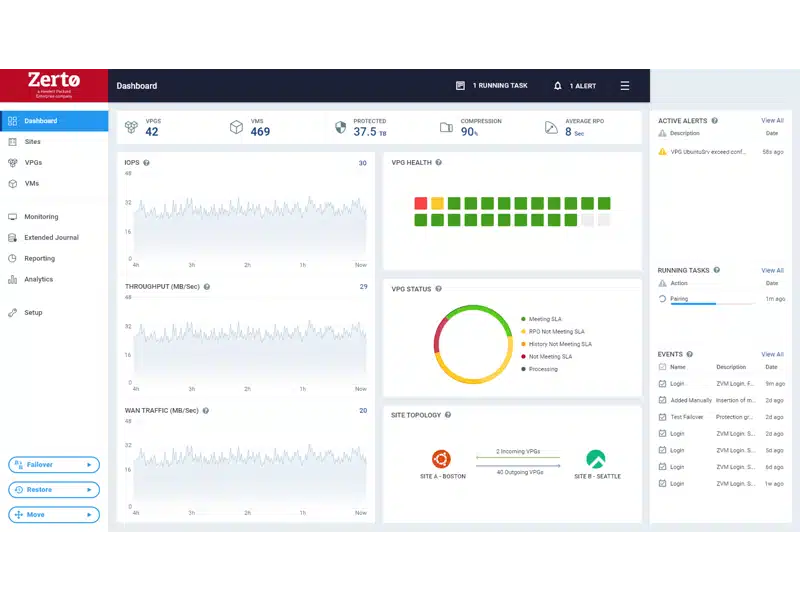
Task: Select the Site B - Seattle topology icon
Action: [x=596, y=460]
